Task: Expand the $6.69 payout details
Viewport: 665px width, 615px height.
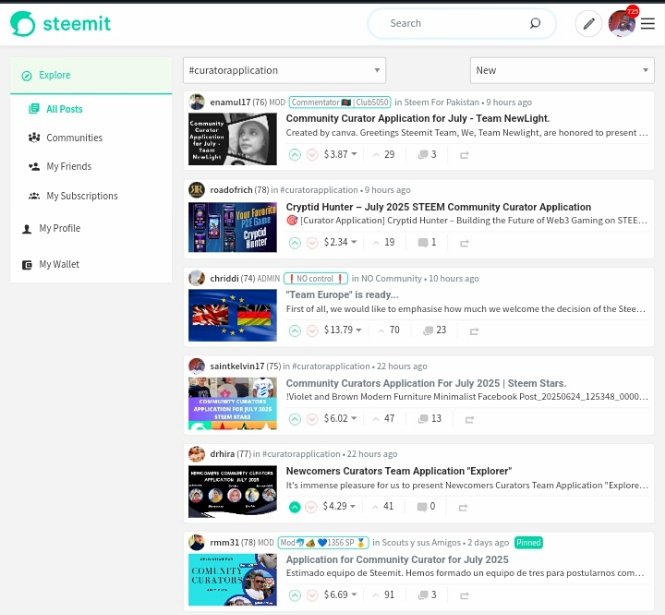Action: tap(340, 595)
